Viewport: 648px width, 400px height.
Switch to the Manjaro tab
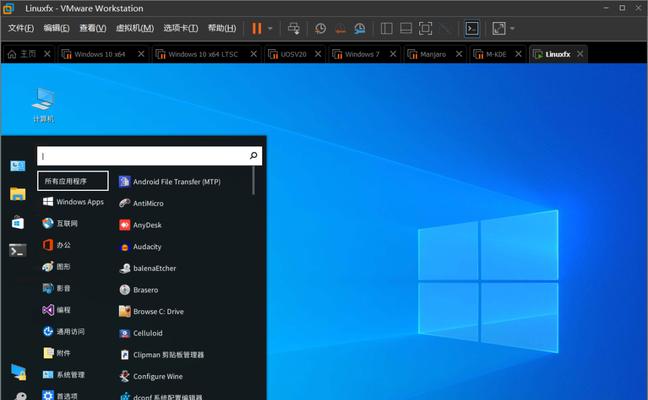pos(433,54)
